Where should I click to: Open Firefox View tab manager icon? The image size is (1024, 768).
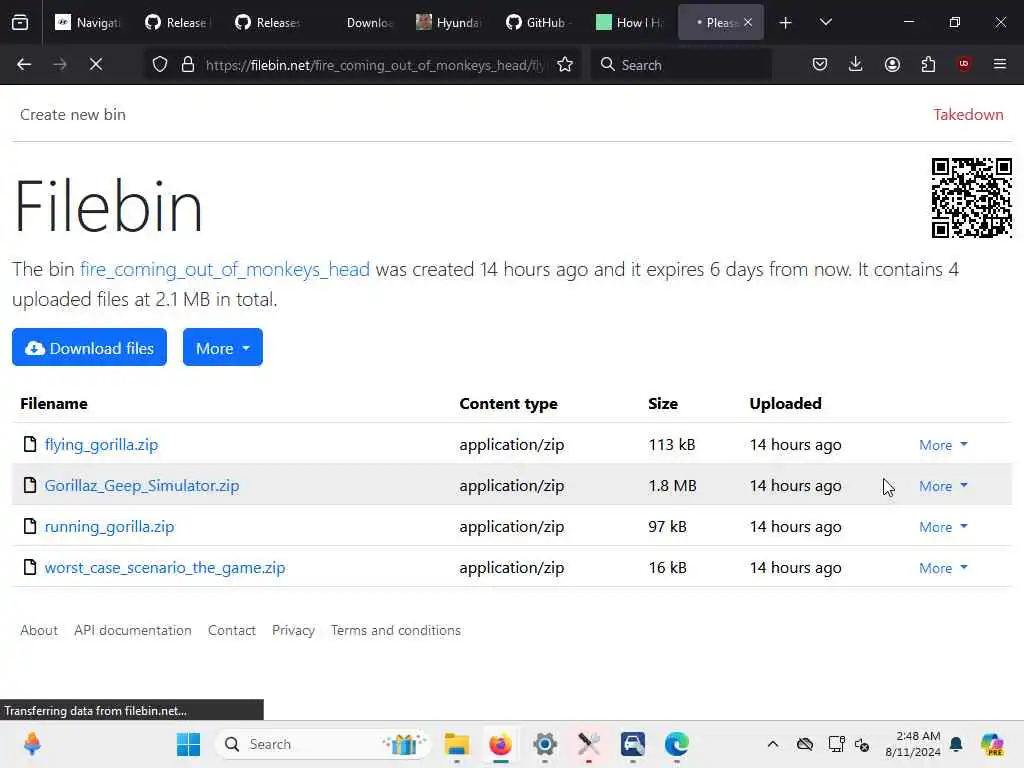(x=20, y=22)
